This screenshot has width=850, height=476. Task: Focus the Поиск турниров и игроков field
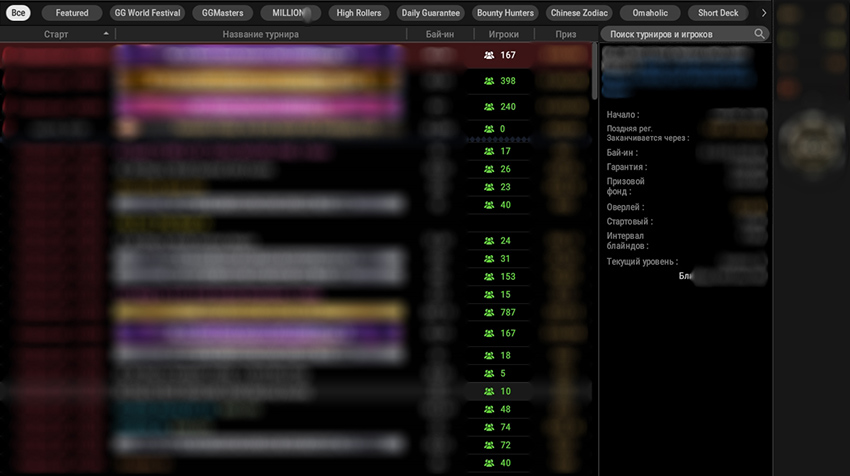pos(678,34)
